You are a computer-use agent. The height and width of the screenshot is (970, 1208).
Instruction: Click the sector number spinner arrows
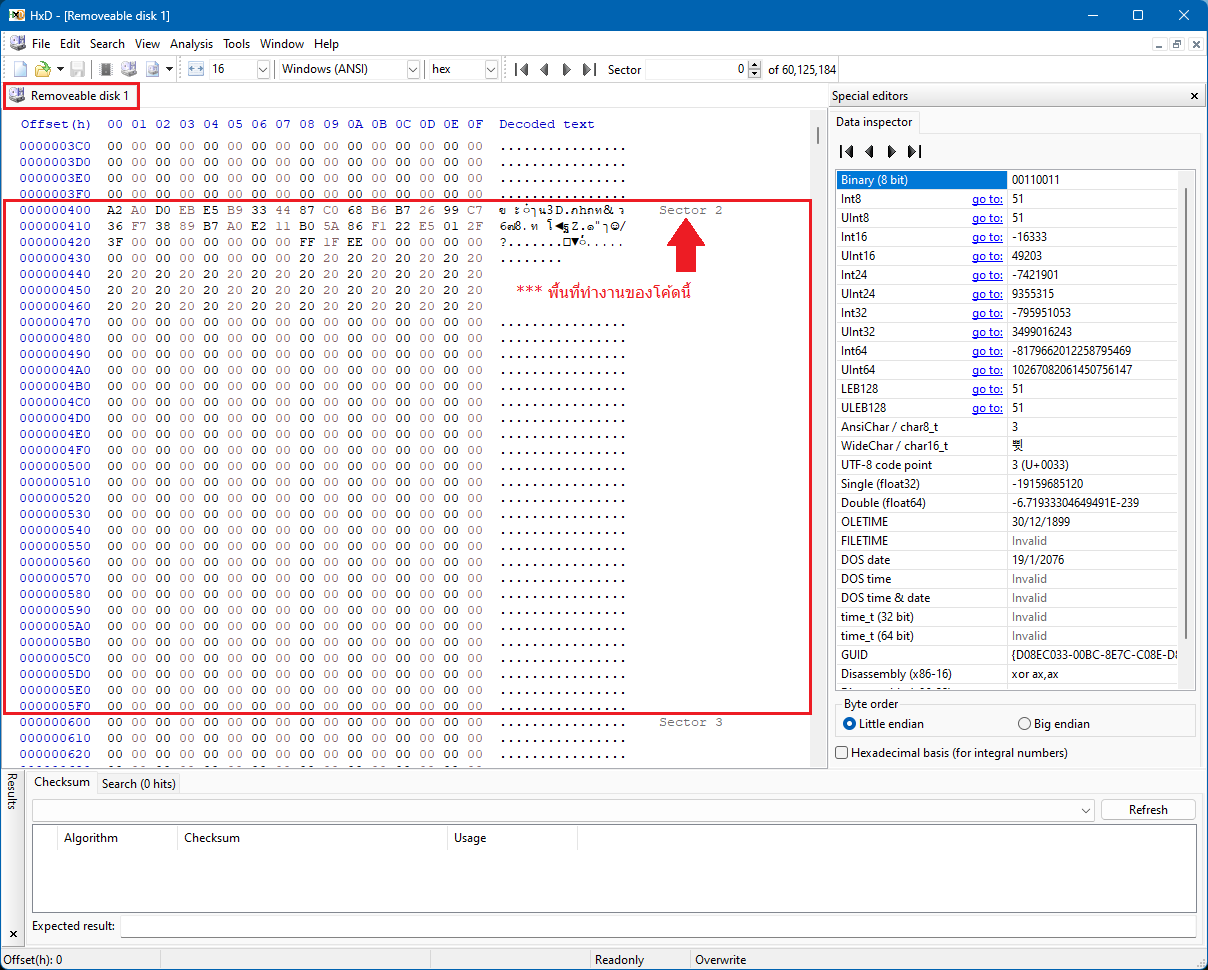click(x=755, y=69)
